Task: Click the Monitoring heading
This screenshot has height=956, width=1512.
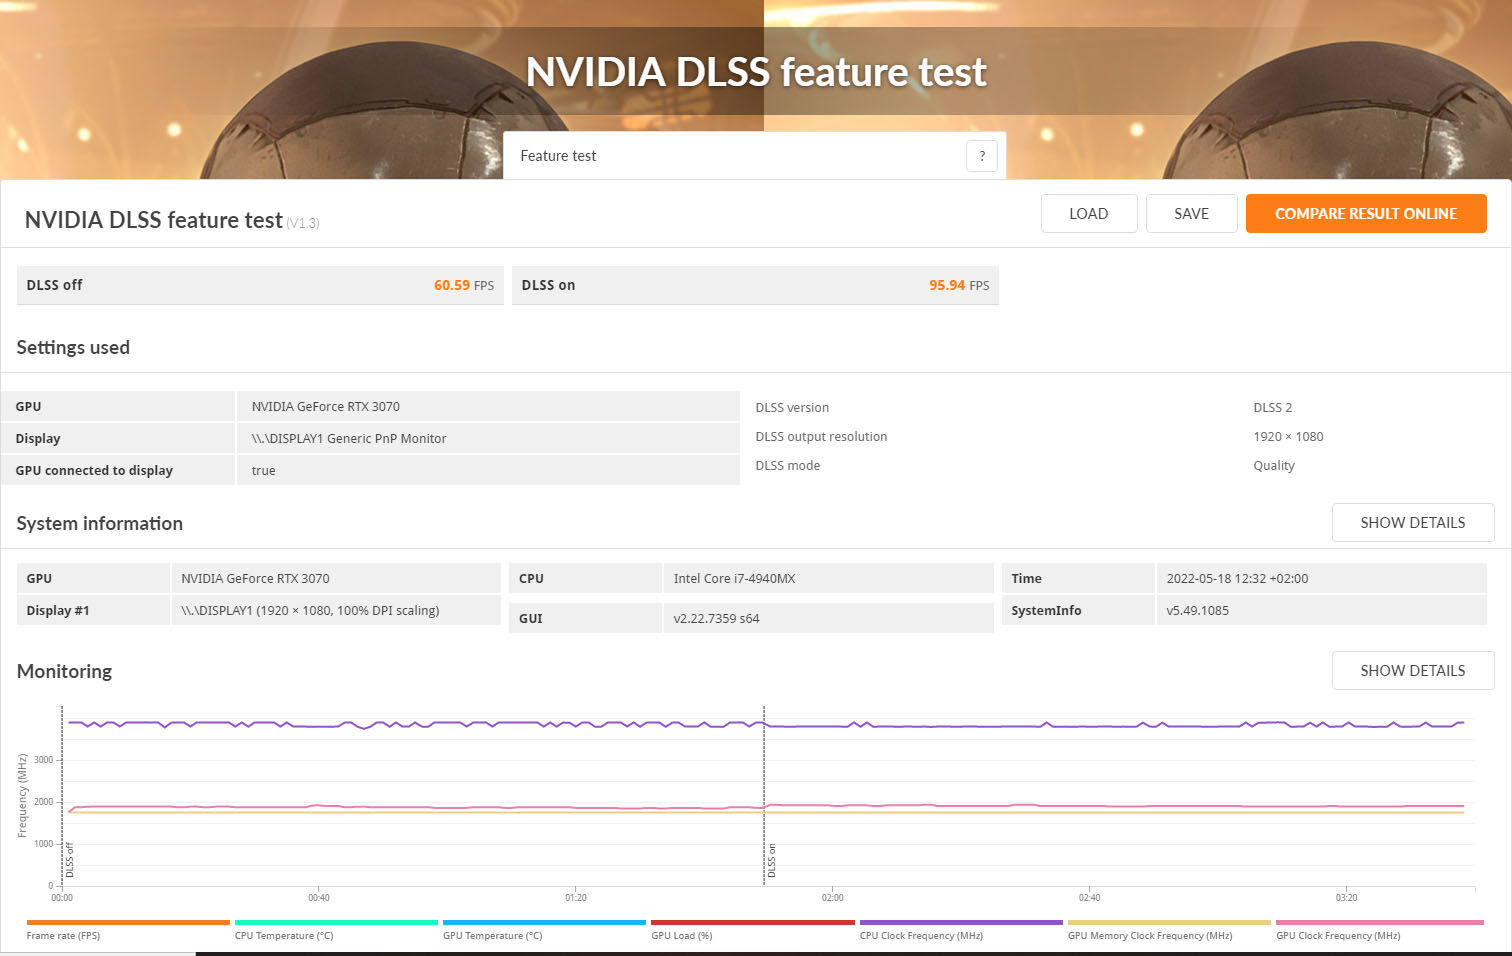Action: click(64, 672)
